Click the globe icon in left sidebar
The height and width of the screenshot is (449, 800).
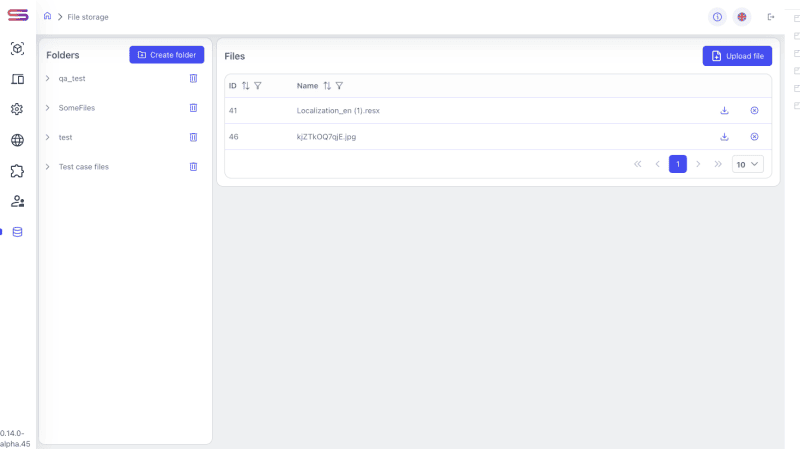click(17, 140)
